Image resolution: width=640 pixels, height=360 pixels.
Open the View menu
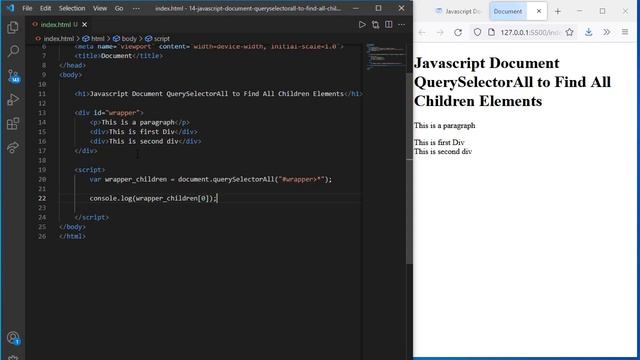[x=100, y=8]
